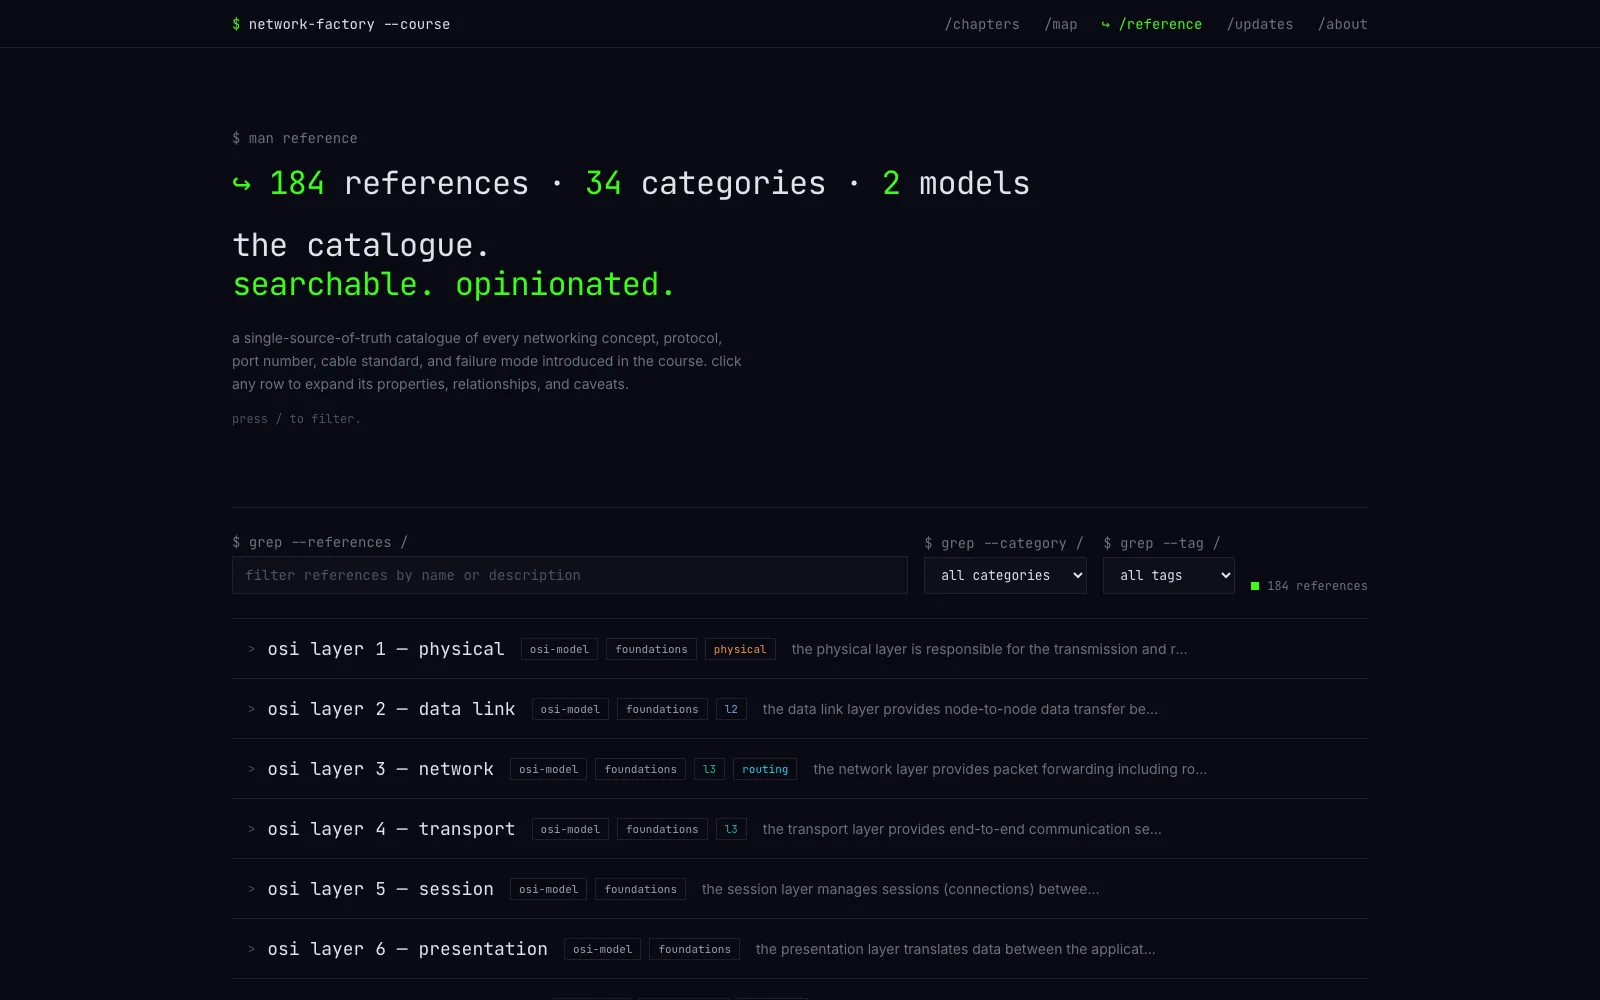Click the '$ grep --tag /' label
Screen dimensions: 1600x1000
click(1162, 543)
